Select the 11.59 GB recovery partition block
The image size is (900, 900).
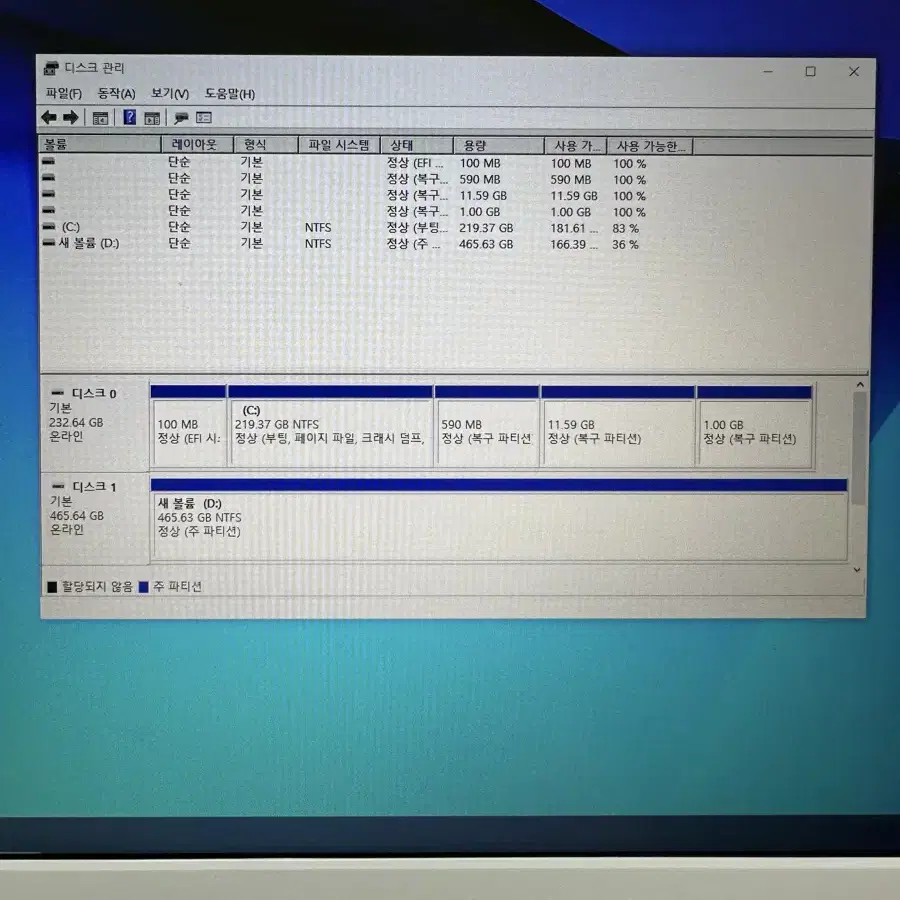tap(618, 426)
